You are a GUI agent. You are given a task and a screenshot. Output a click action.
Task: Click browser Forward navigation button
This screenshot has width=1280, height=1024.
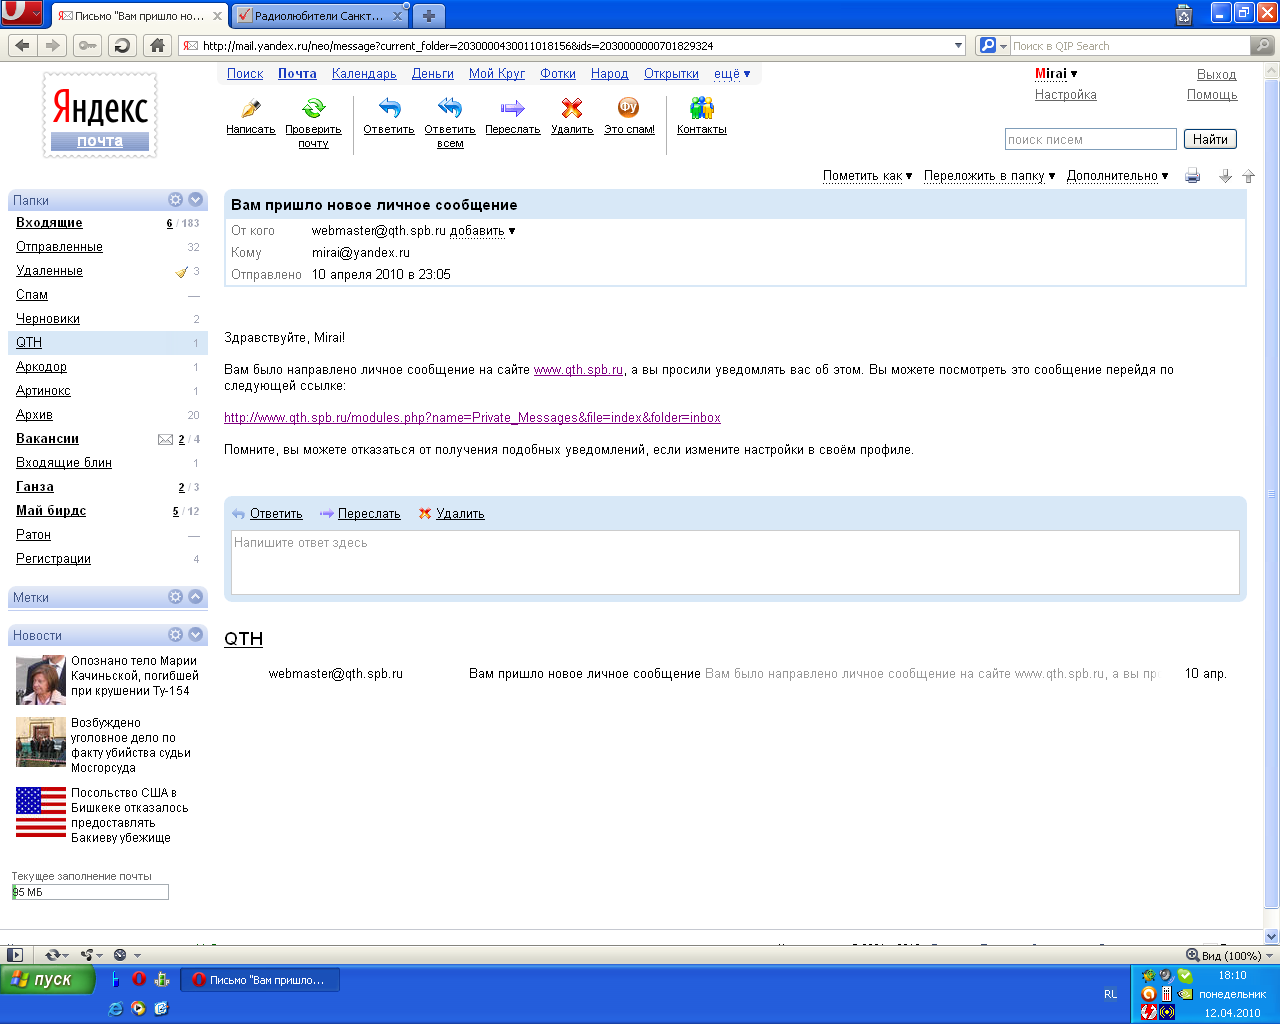53,45
